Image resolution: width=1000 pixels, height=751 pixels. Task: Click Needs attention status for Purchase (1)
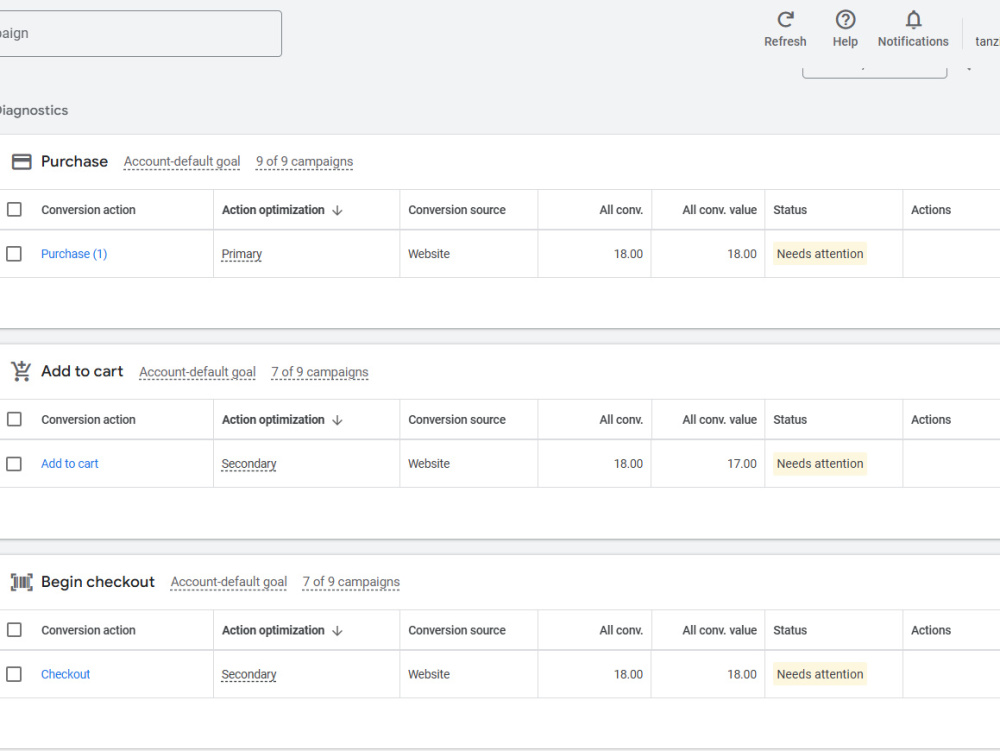[x=820, y=254]
